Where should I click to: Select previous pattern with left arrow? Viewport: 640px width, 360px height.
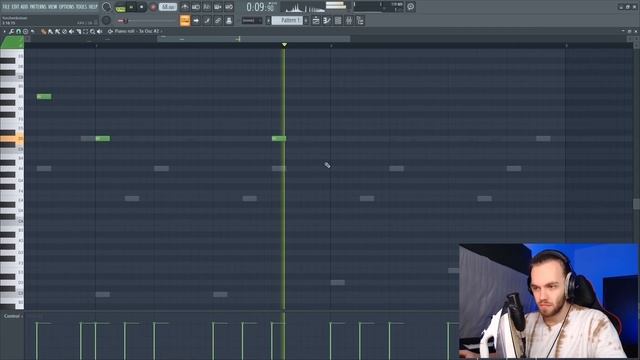(268, 20)
